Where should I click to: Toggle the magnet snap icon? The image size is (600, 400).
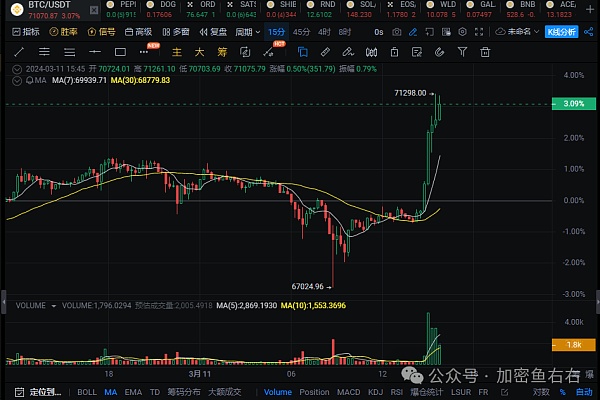440,52
